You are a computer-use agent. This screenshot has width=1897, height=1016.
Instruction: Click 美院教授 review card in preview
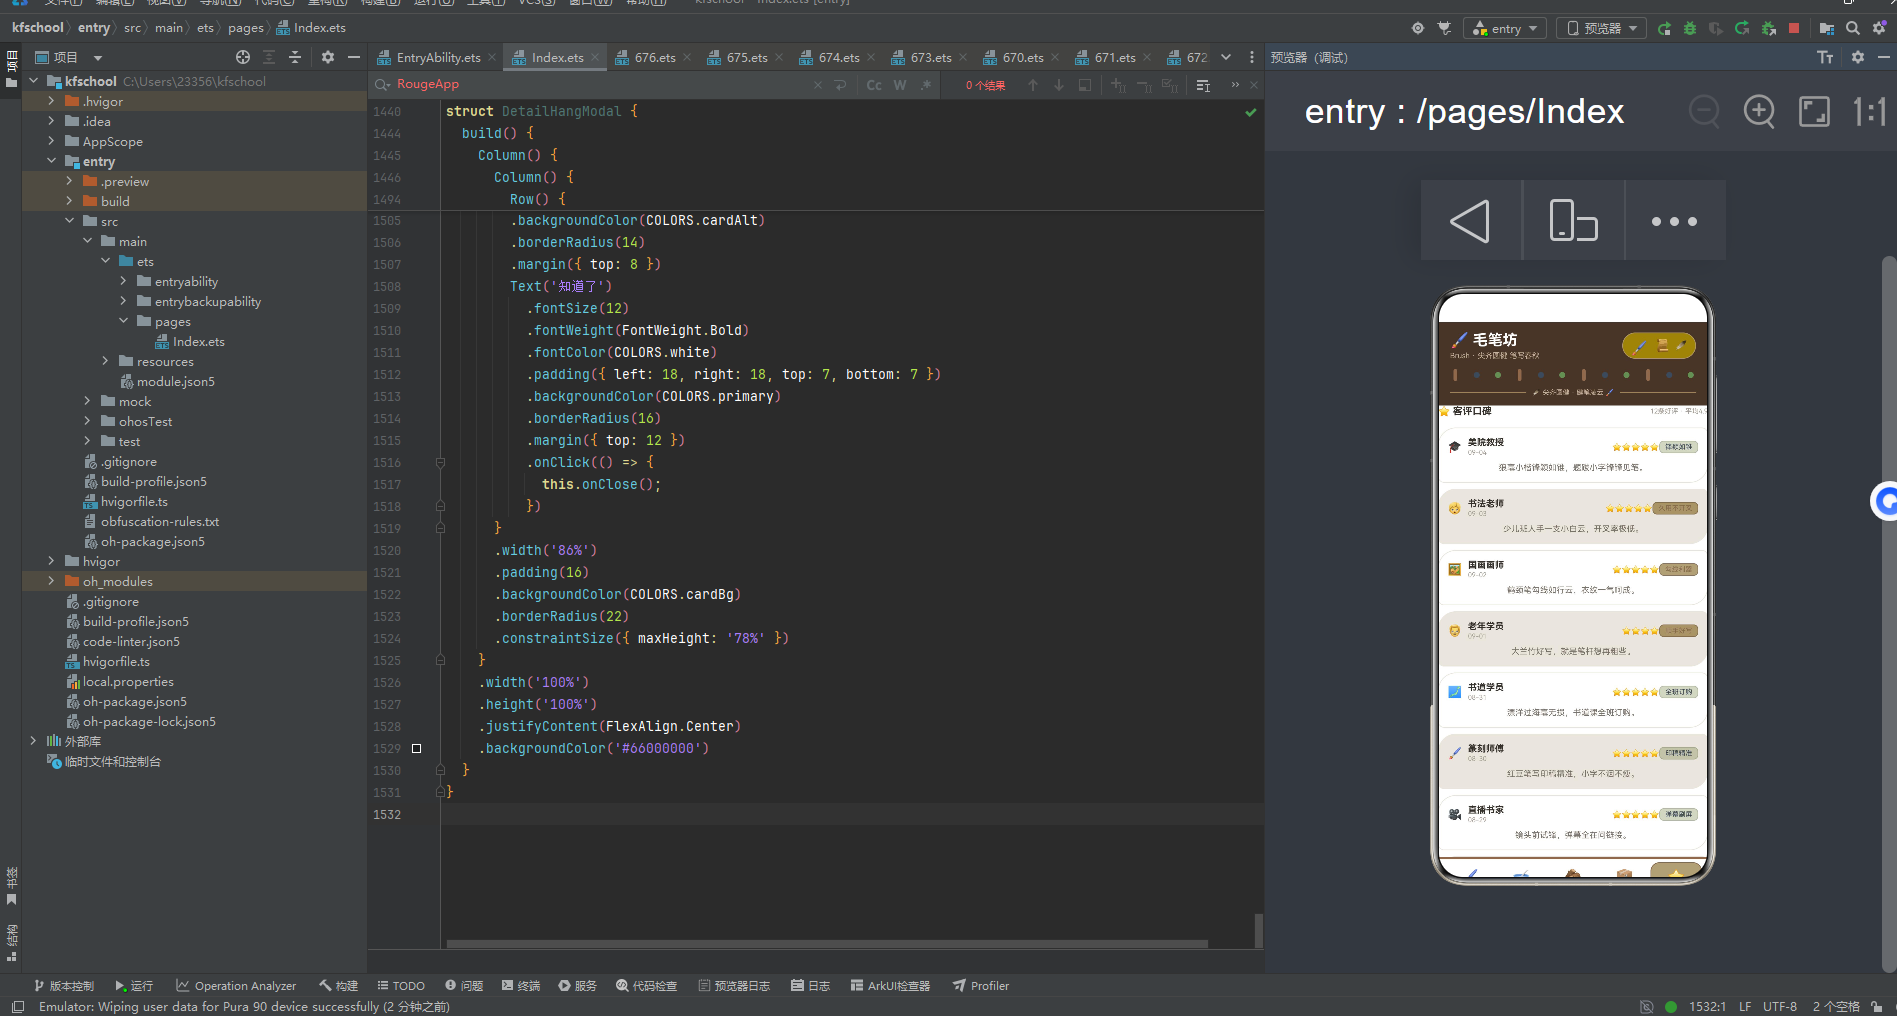[x=1572, y=455]
